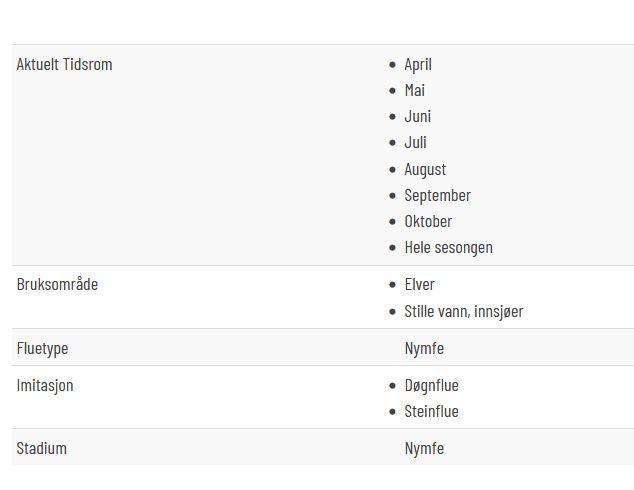Click the Bruksområde row label
The height and width of the screenshot is (490, 634).
[57, 284]
